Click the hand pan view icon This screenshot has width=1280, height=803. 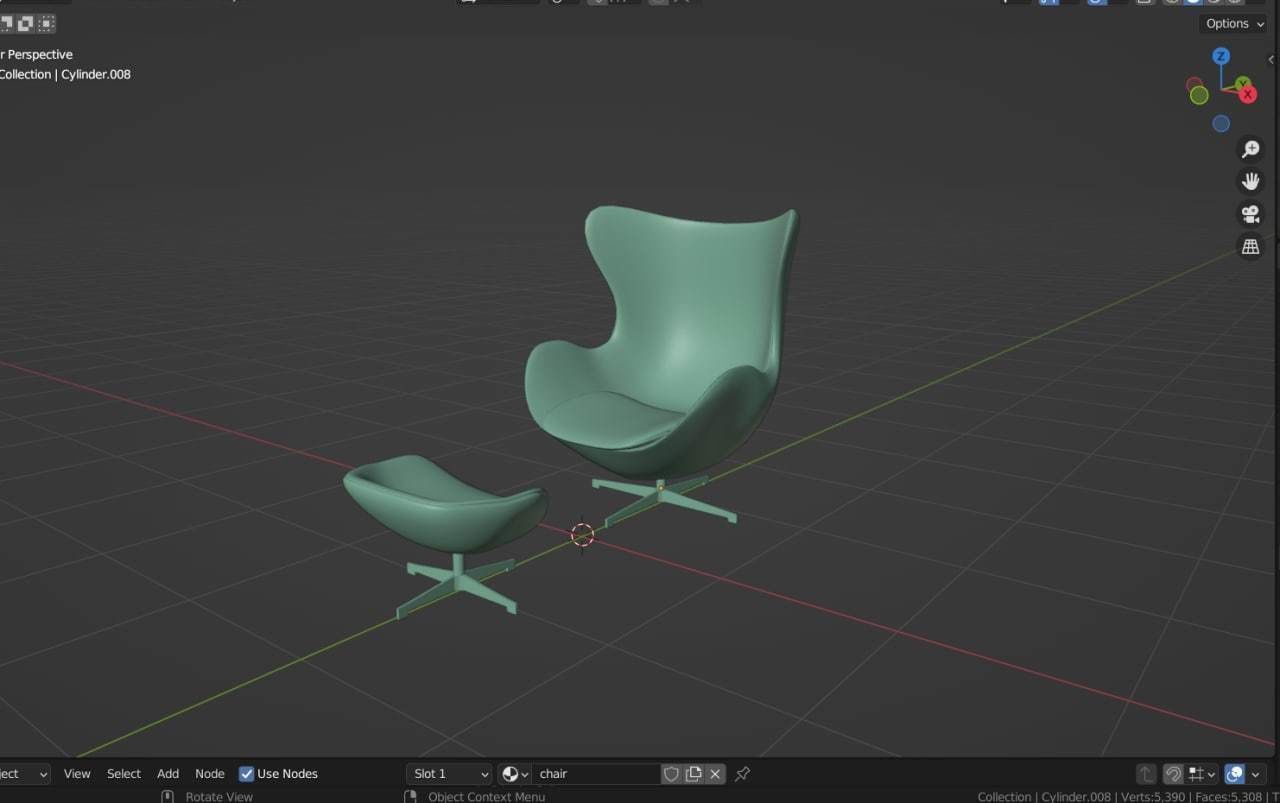click(x=1250, y=182)
